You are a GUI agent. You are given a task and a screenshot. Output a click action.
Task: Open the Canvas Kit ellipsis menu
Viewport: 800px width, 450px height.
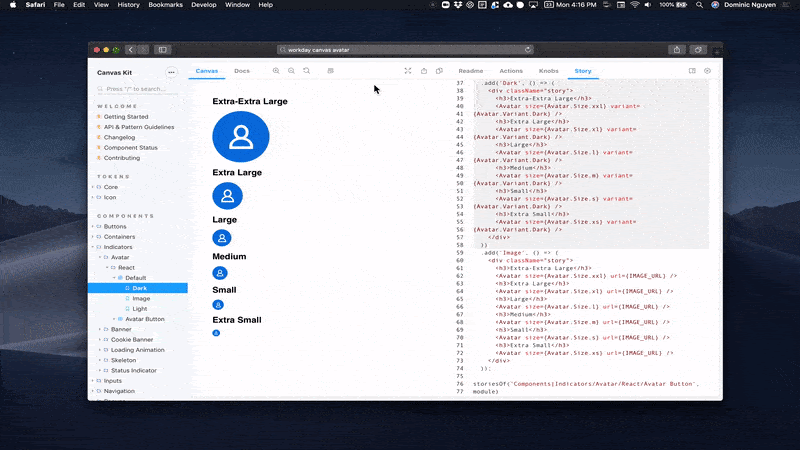pyautogui.click(x=171, y=72)
